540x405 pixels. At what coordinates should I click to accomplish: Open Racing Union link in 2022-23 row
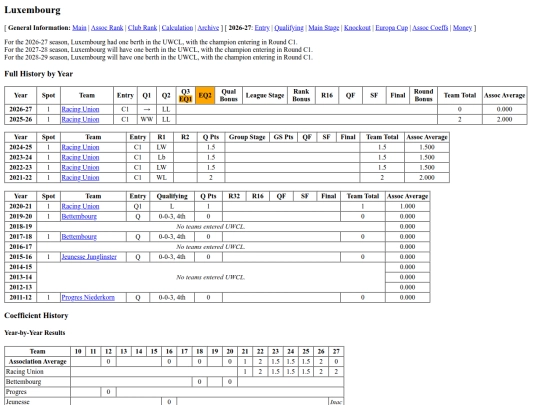point(80,167)
